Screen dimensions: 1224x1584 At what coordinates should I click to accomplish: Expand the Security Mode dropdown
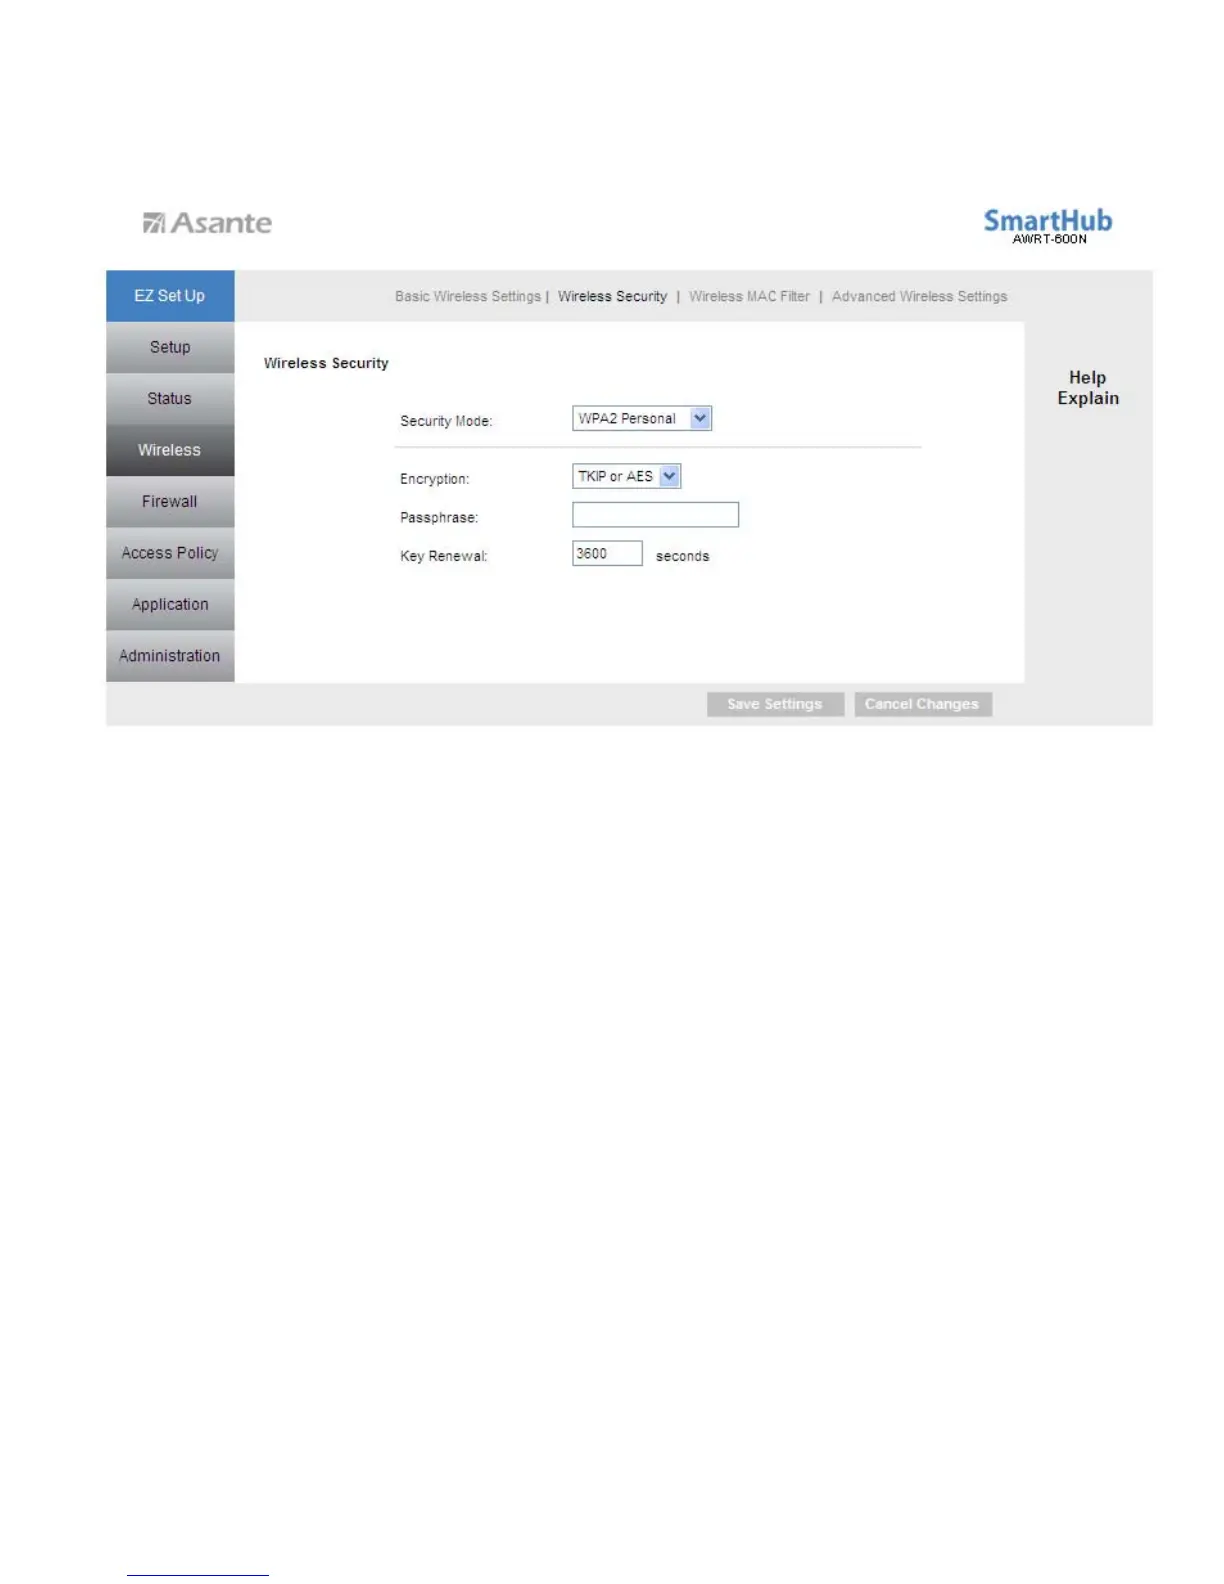pyautogui.click(x=642, y=419)
